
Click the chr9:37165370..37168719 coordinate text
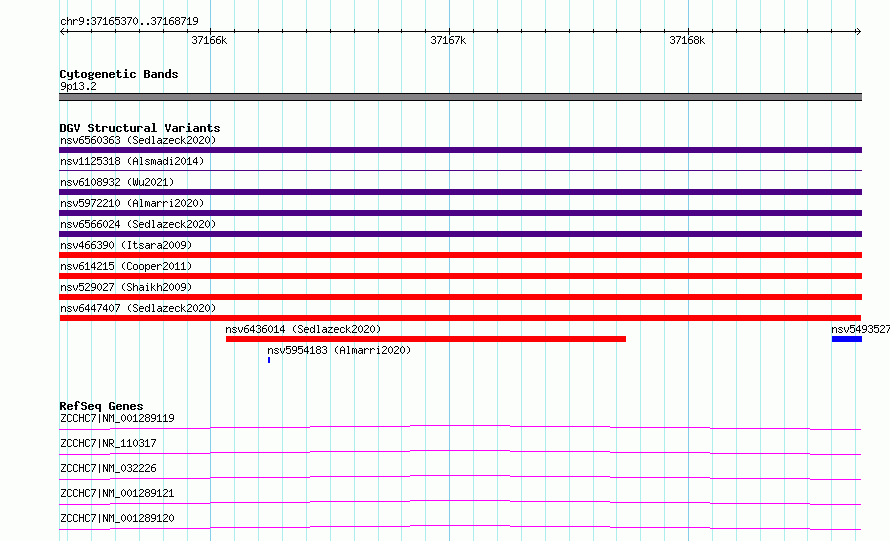129,22
